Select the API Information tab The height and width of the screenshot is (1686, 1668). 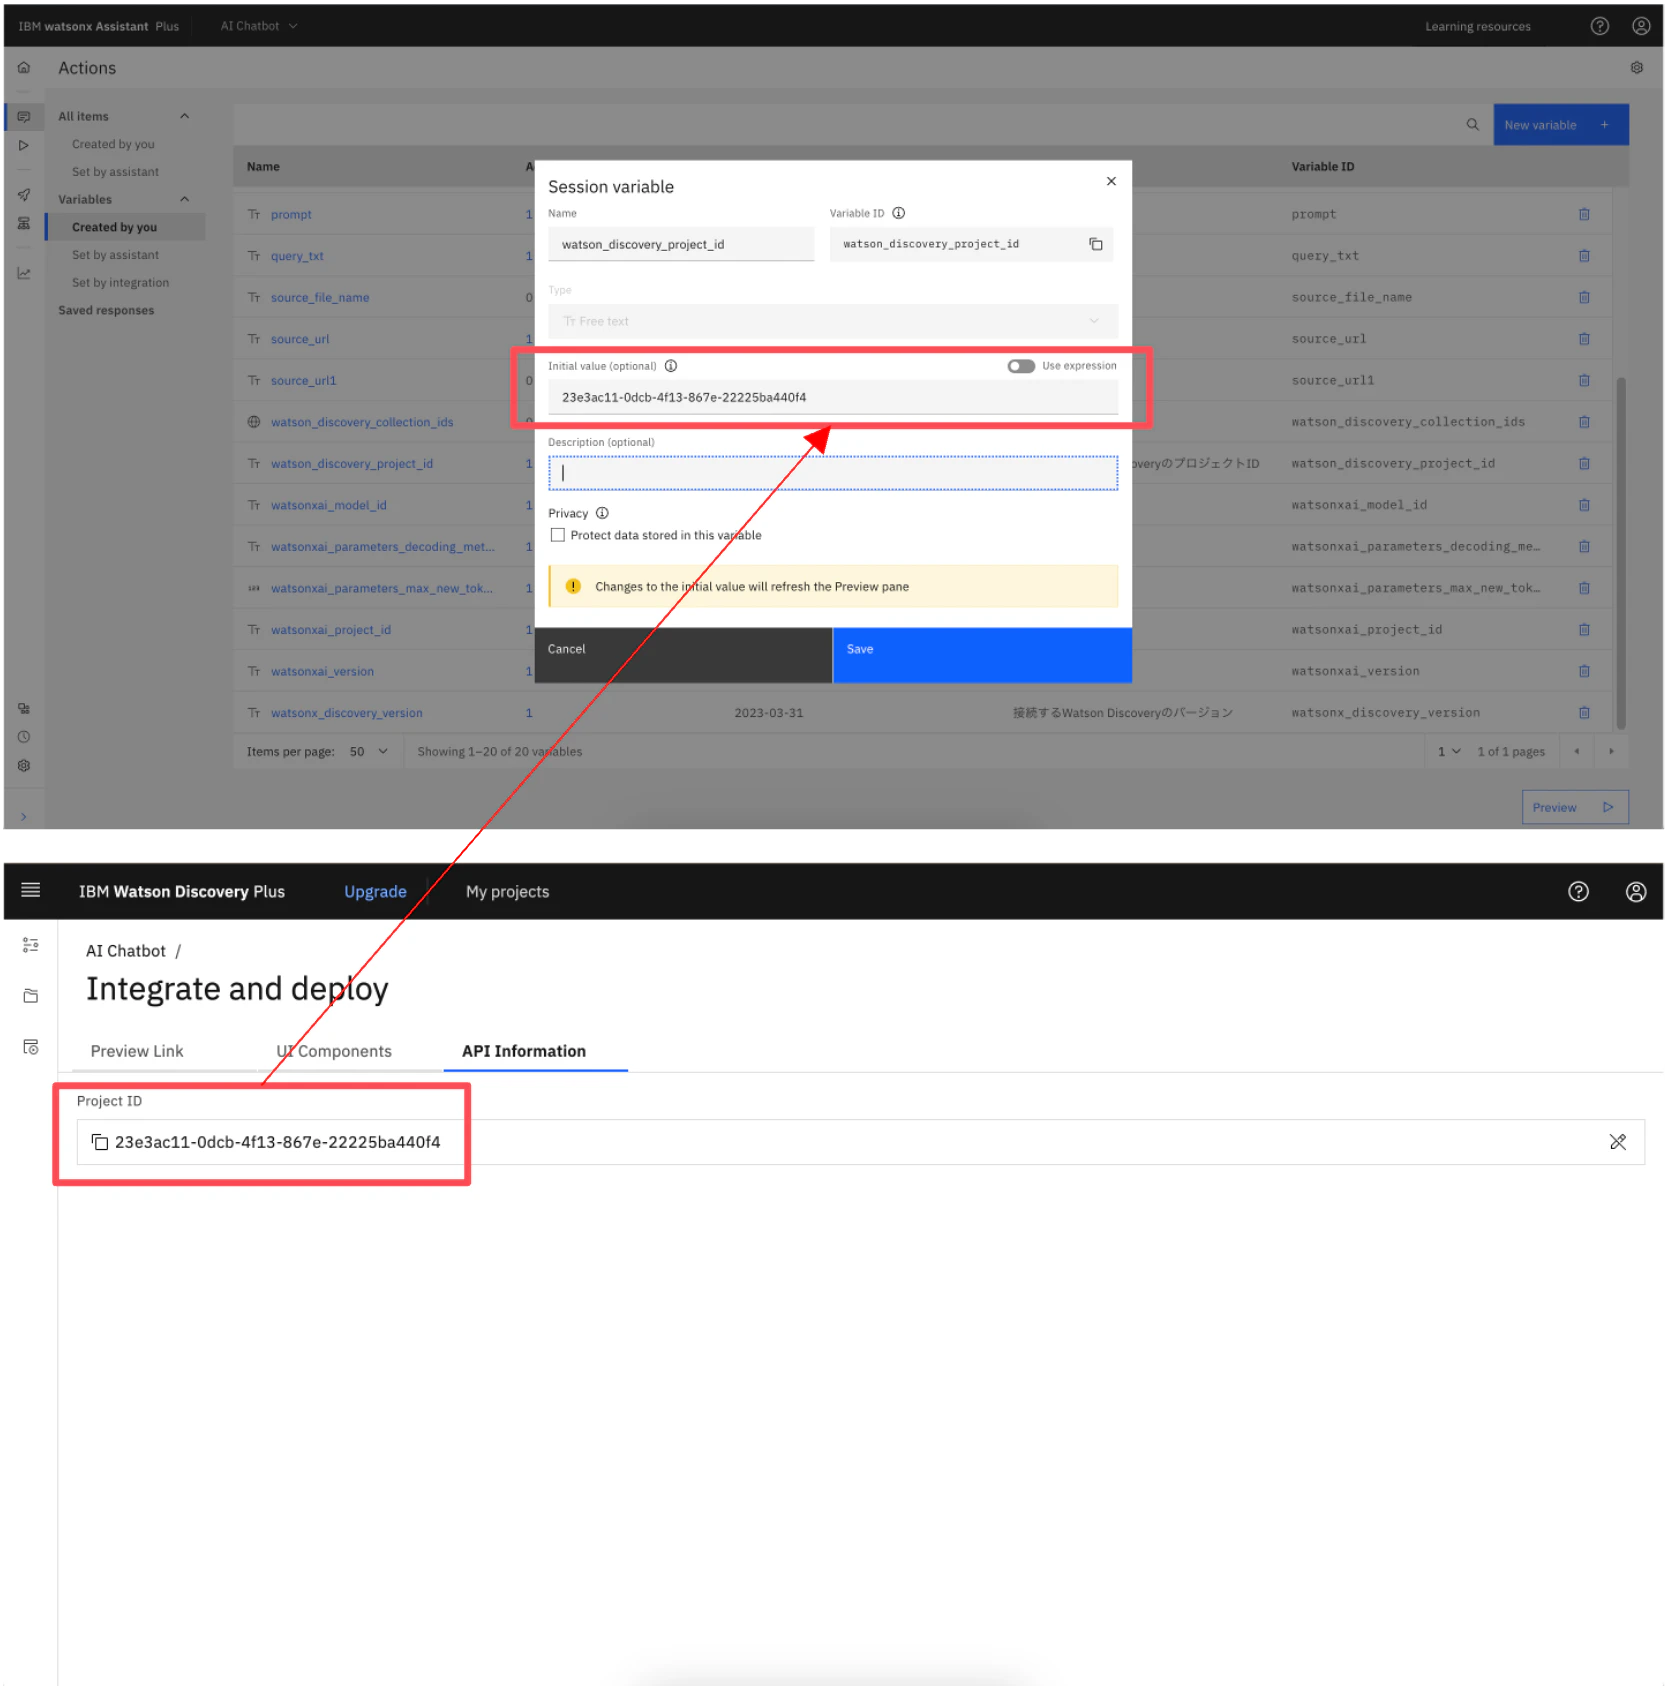524,1051
